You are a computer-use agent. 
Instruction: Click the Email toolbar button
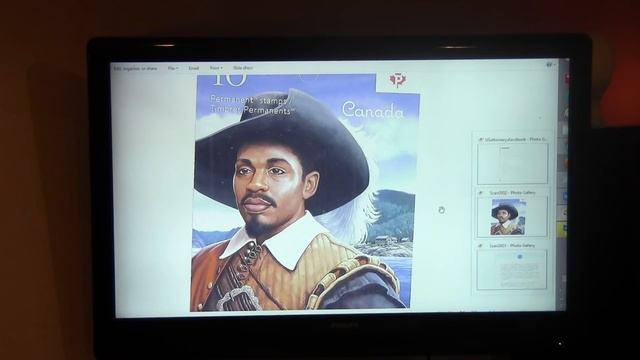coord(193,68)
